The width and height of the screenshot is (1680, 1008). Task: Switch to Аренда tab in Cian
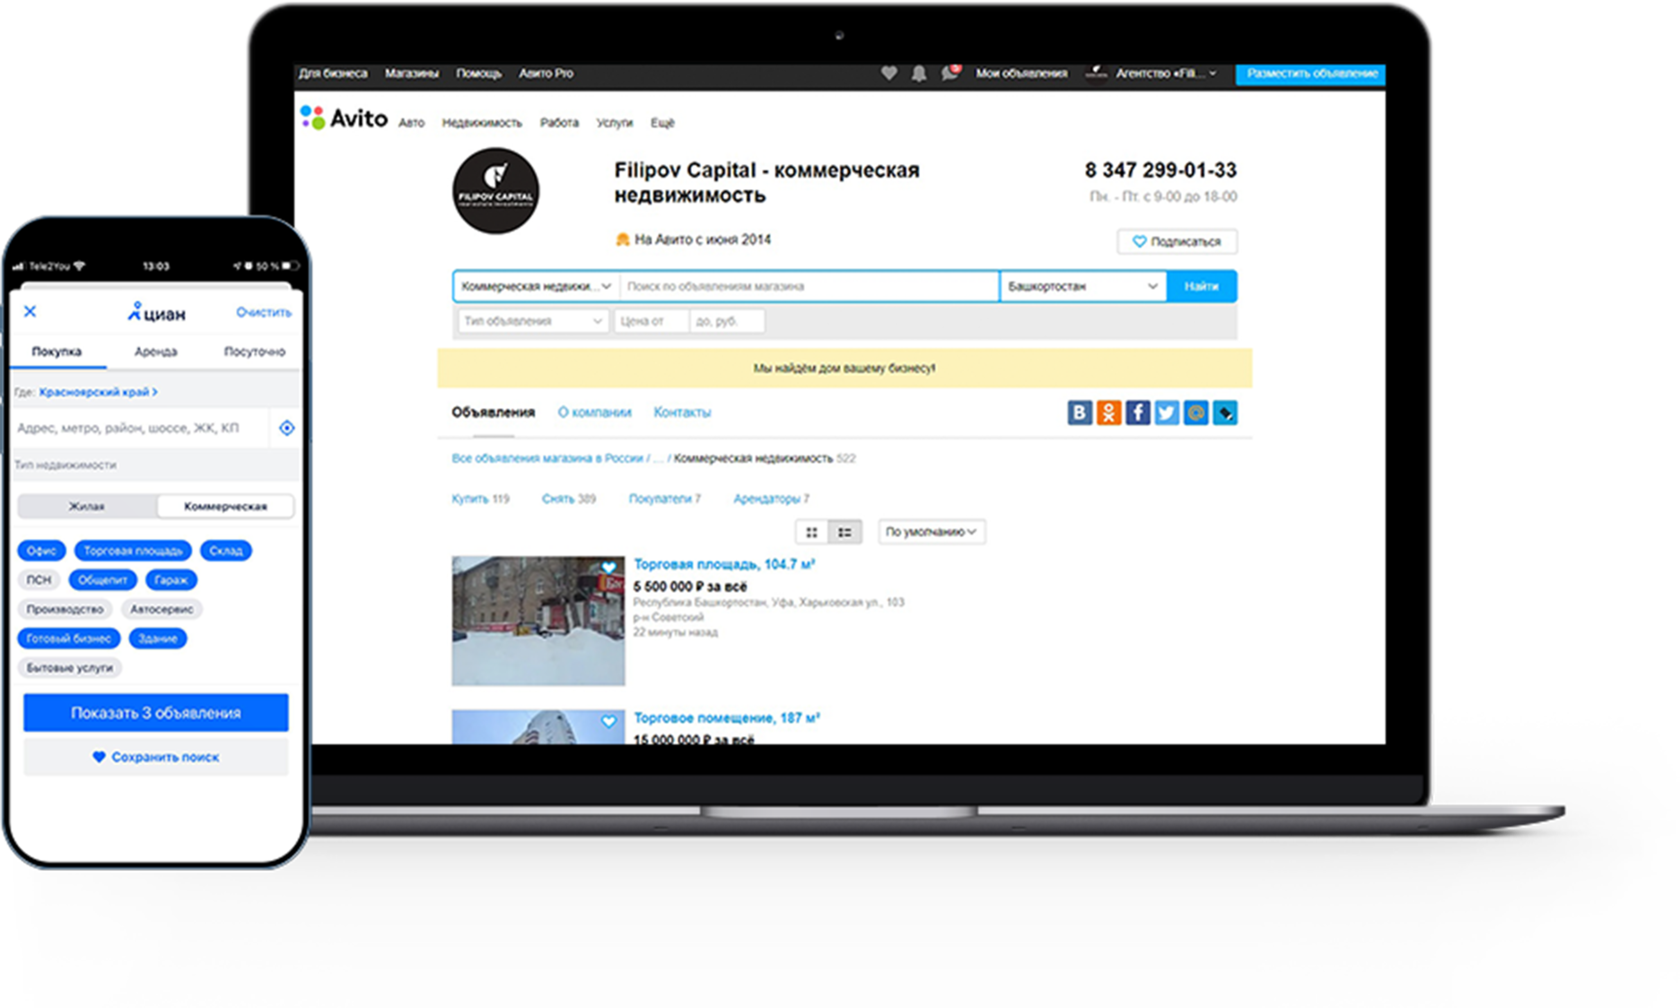(156, 352)
